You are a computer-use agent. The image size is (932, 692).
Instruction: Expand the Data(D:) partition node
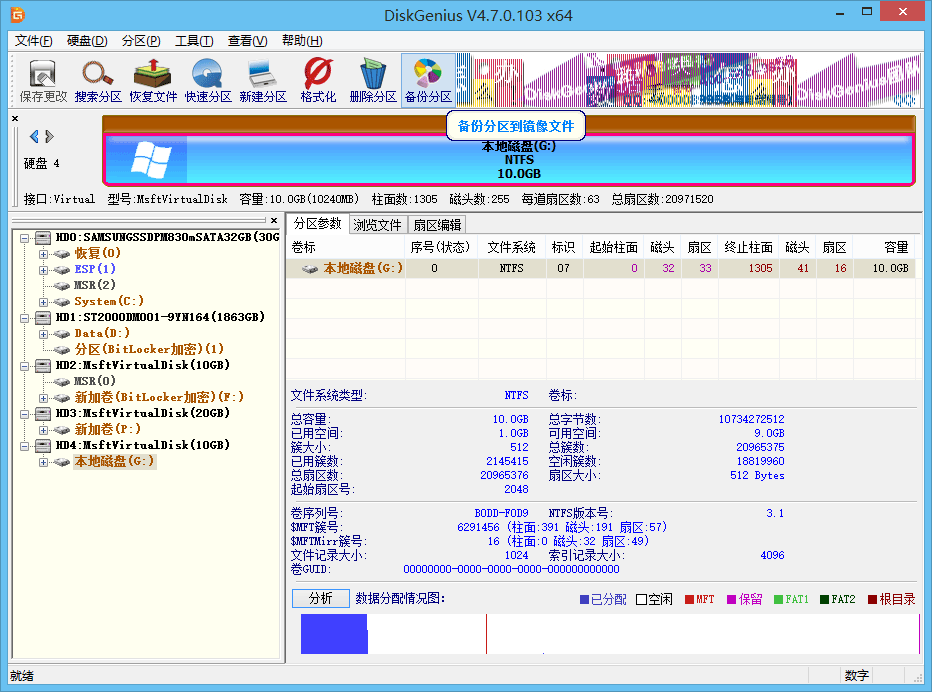[x=43, y=334]
